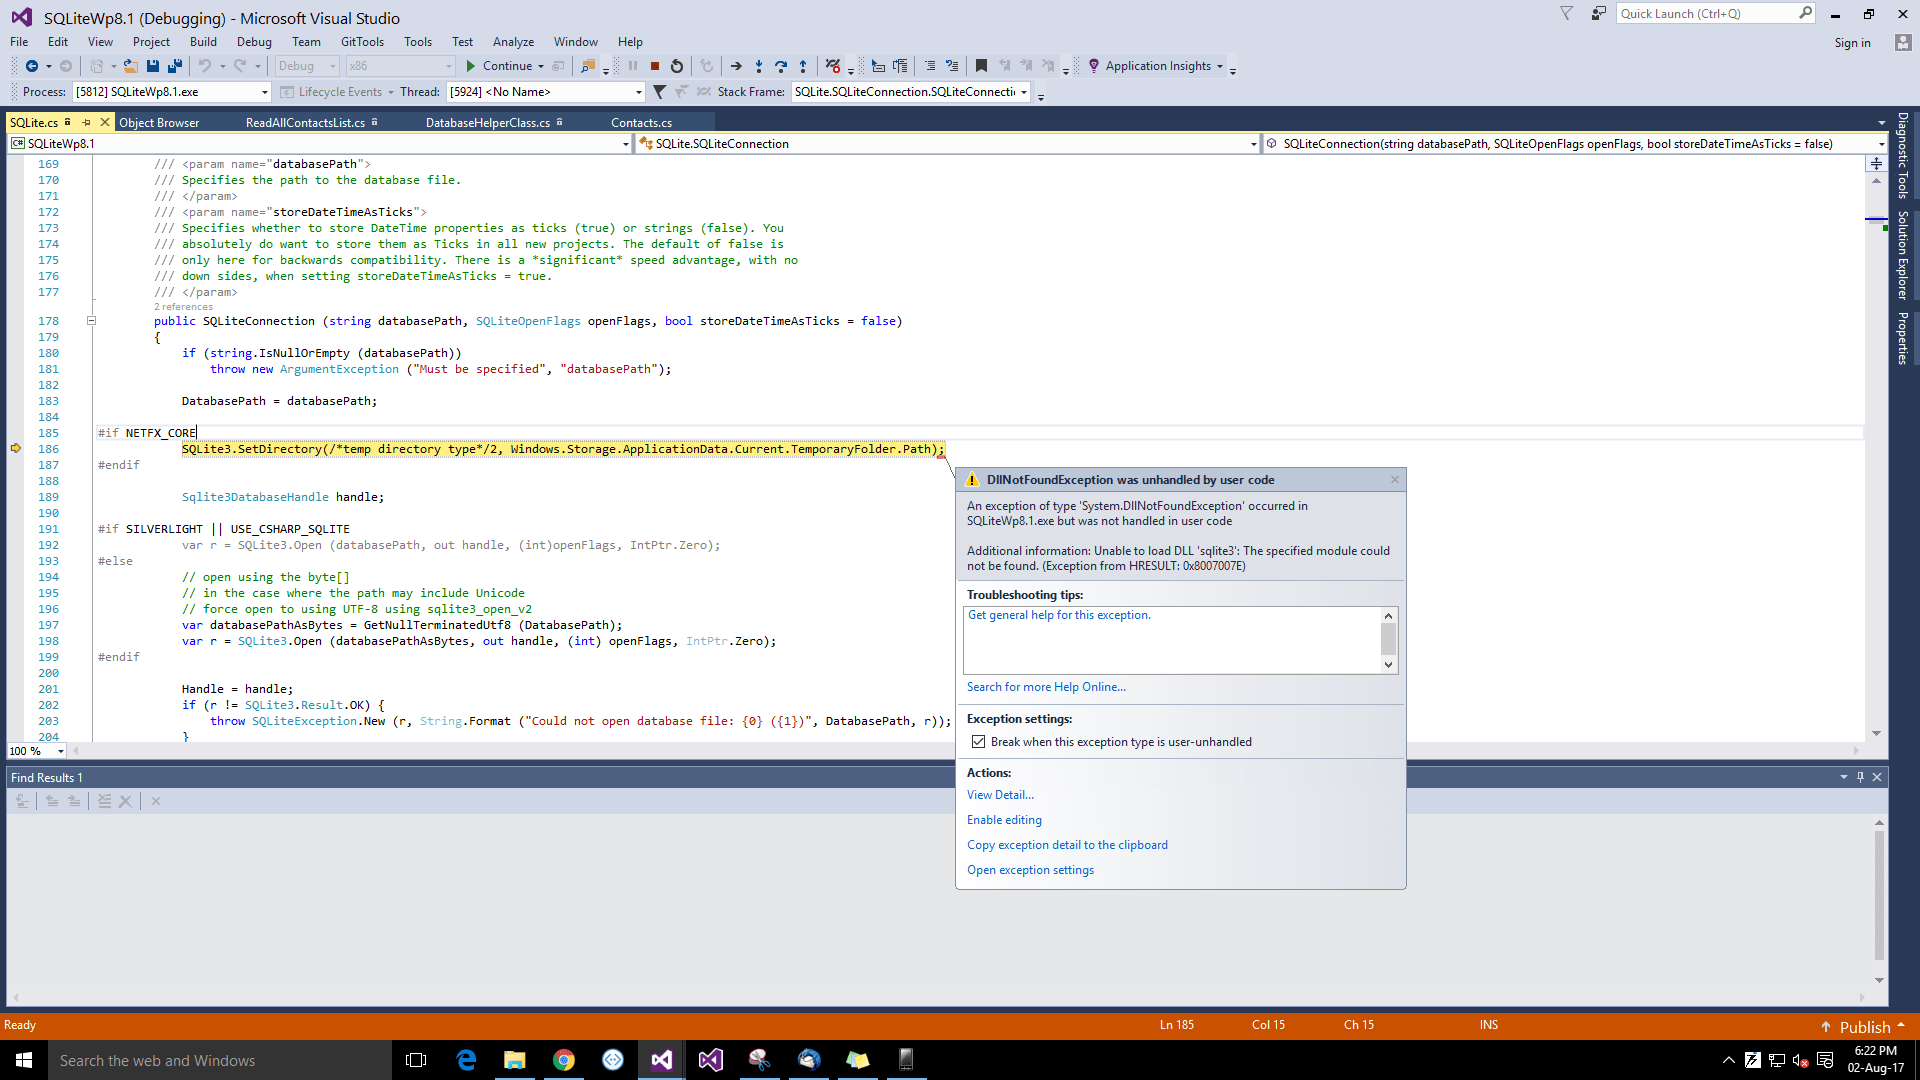The image size is (1920, 1080).
Task: Click the feedback icon beside Quick Launch
Action: 1599,14
